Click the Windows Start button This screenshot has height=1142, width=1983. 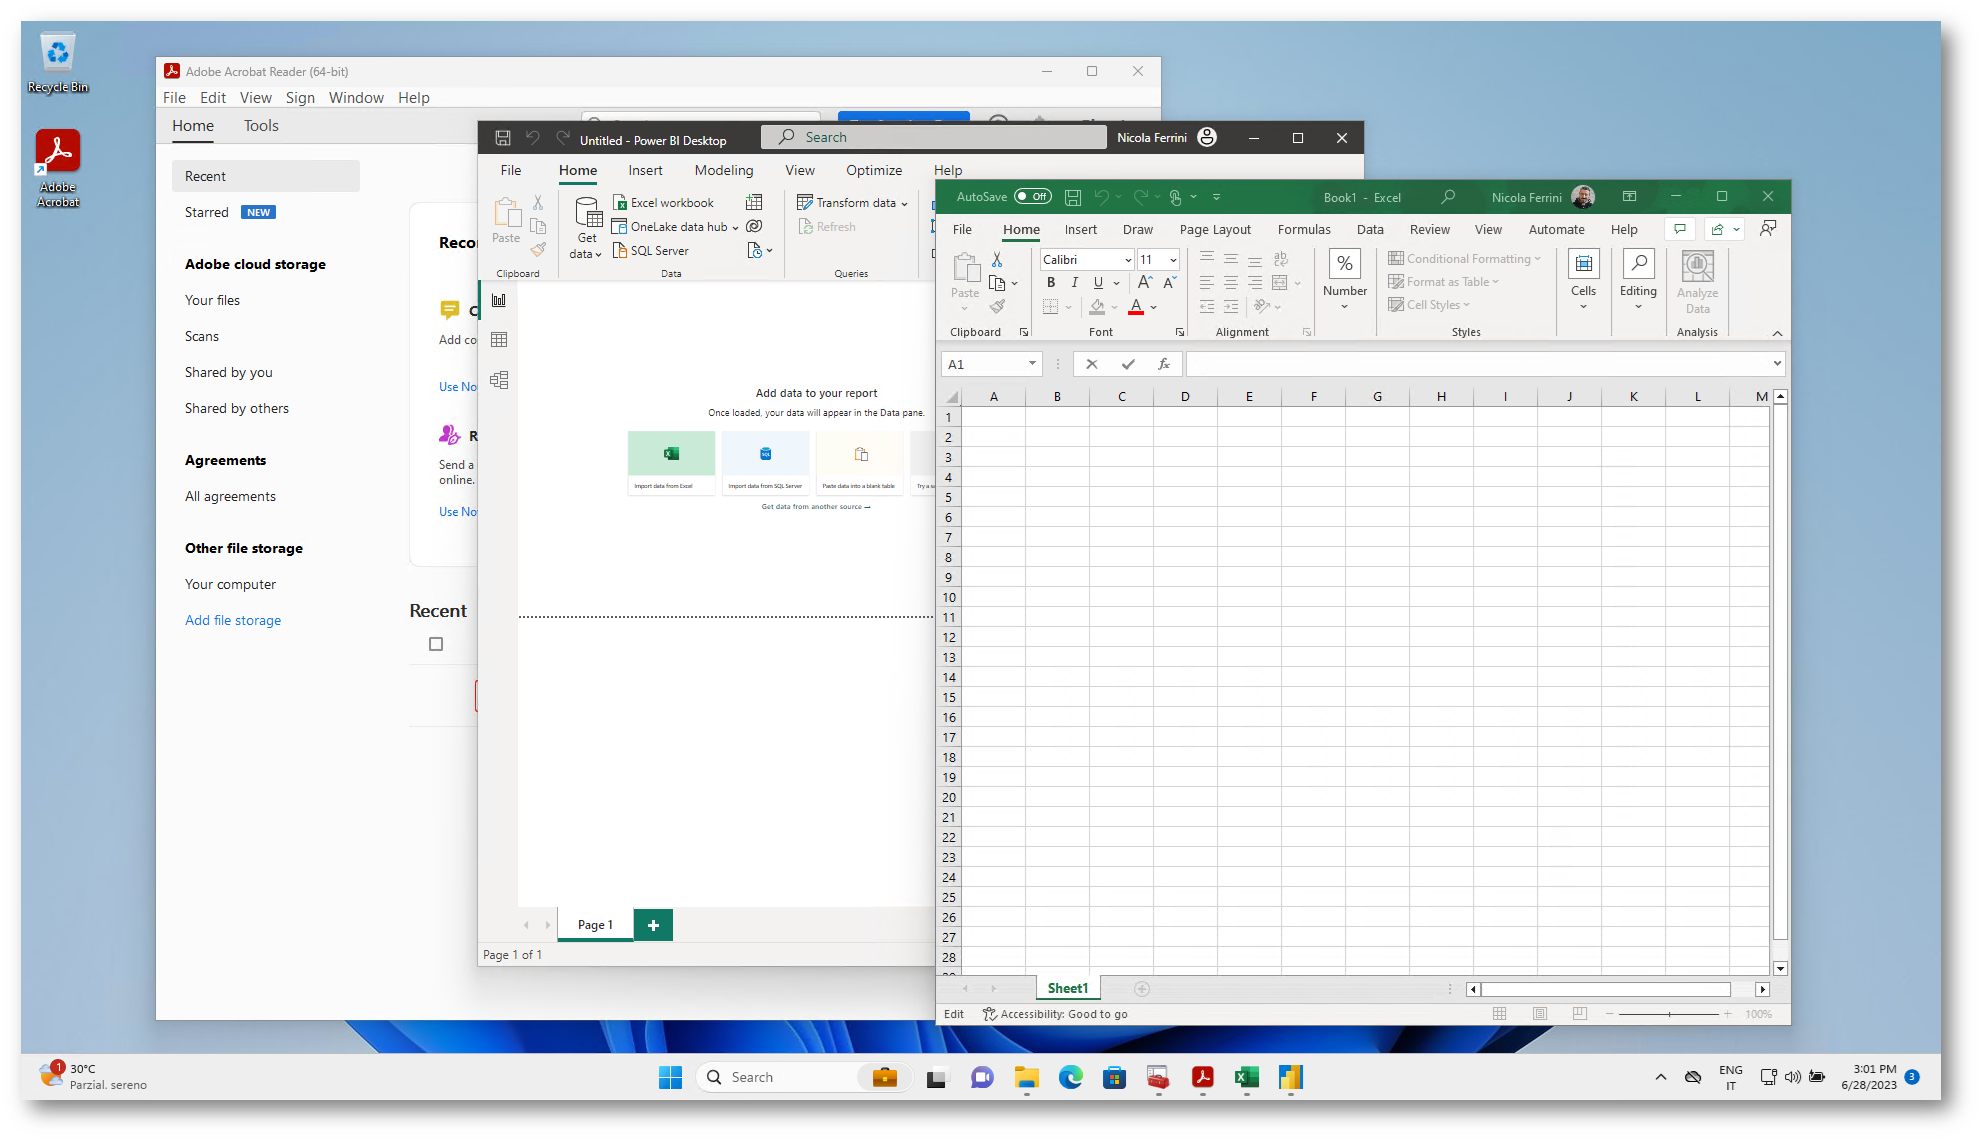(x=670, y=1077)
